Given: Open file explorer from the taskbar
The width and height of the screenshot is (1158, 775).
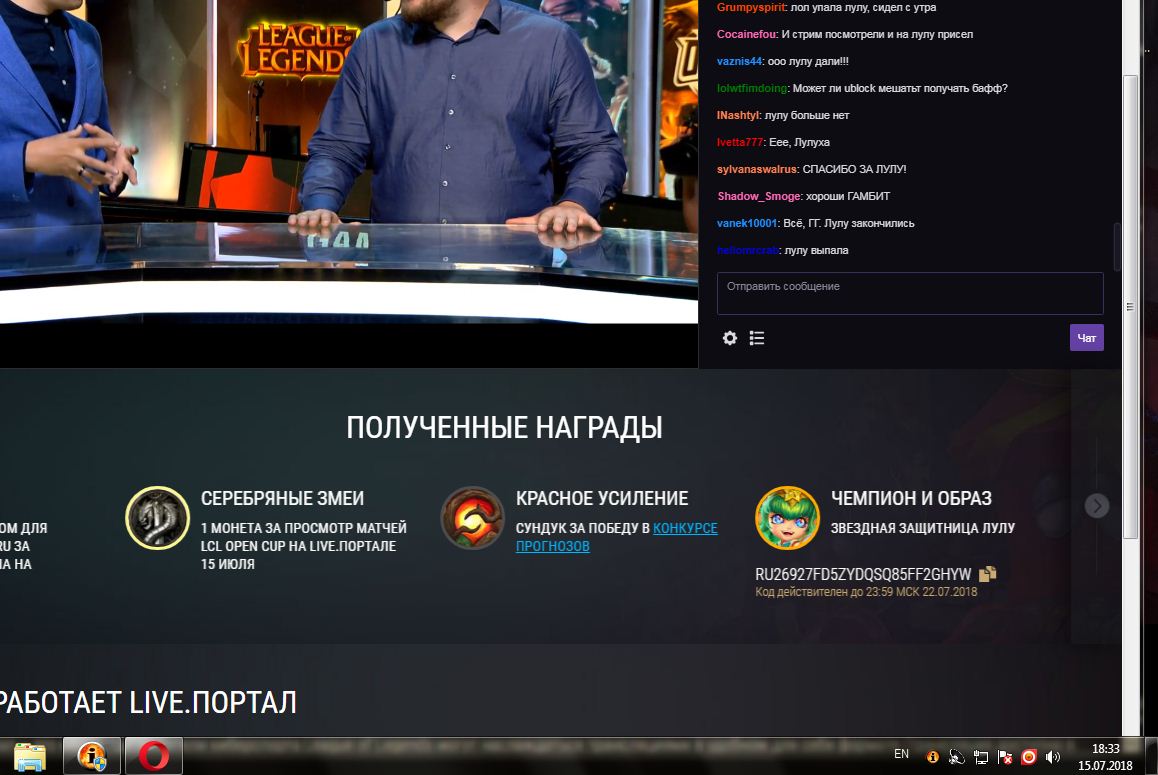Looking at the screenshot, I should point(29,756).
